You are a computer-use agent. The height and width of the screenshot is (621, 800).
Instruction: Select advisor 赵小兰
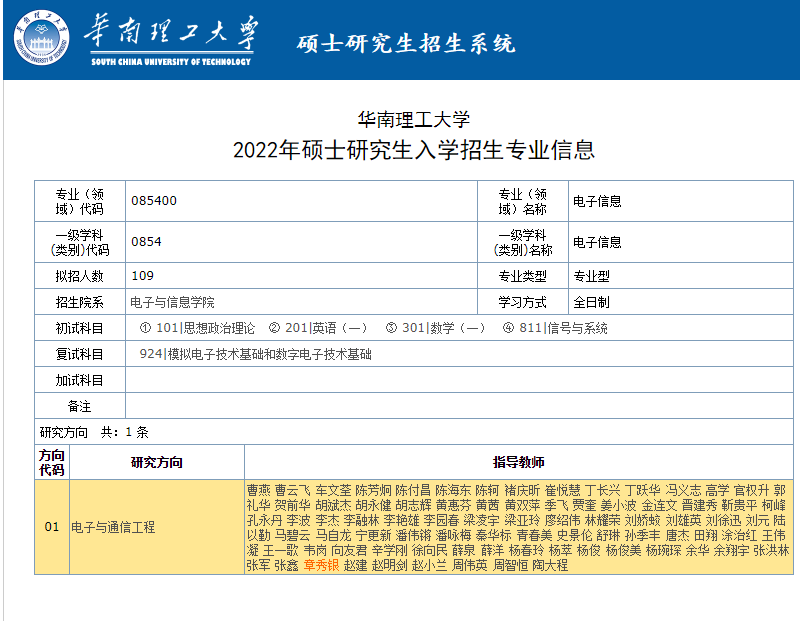(x=430, y=565)
